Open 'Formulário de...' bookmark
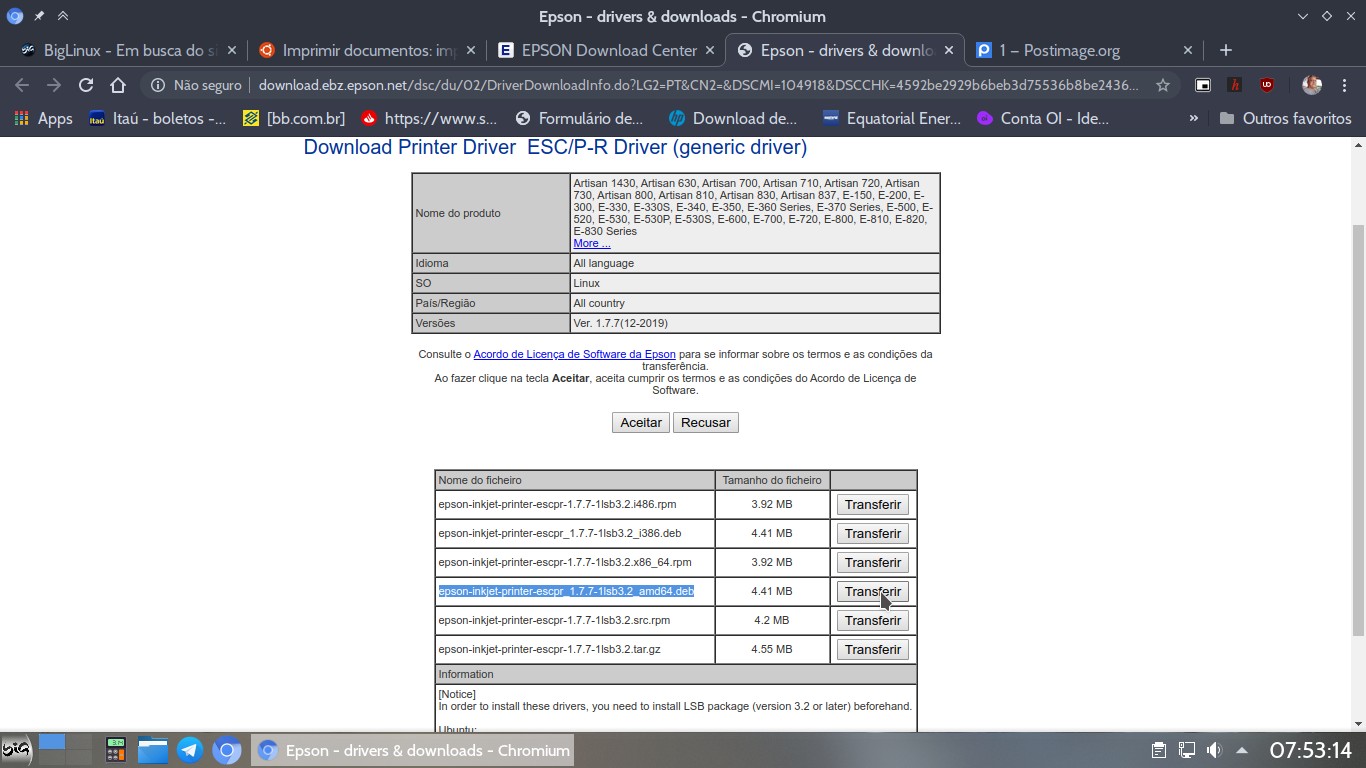Screen dimensions: 1366x768 click(579, 118)
